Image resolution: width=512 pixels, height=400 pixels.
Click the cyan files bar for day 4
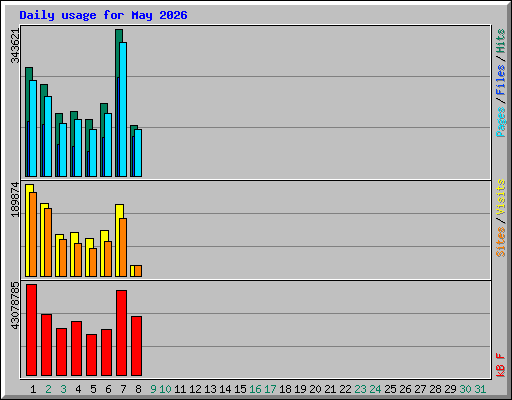[x=78, y=148]
